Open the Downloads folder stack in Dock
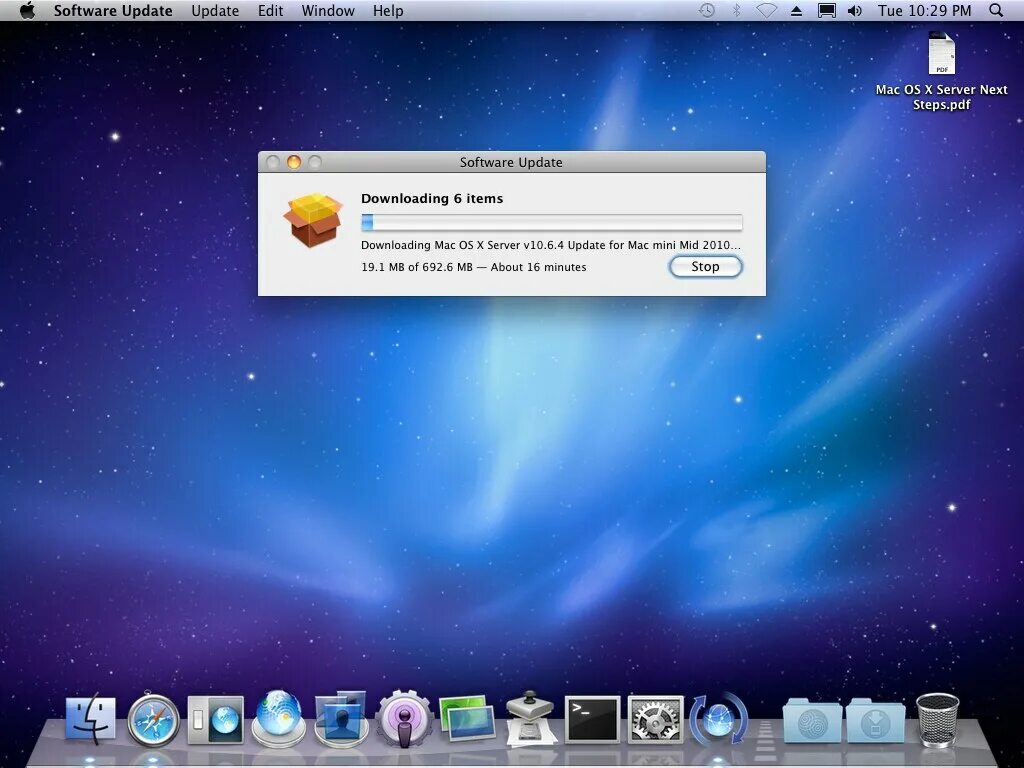The height and width of the screenshot is (768, 1024). [875, 720]
